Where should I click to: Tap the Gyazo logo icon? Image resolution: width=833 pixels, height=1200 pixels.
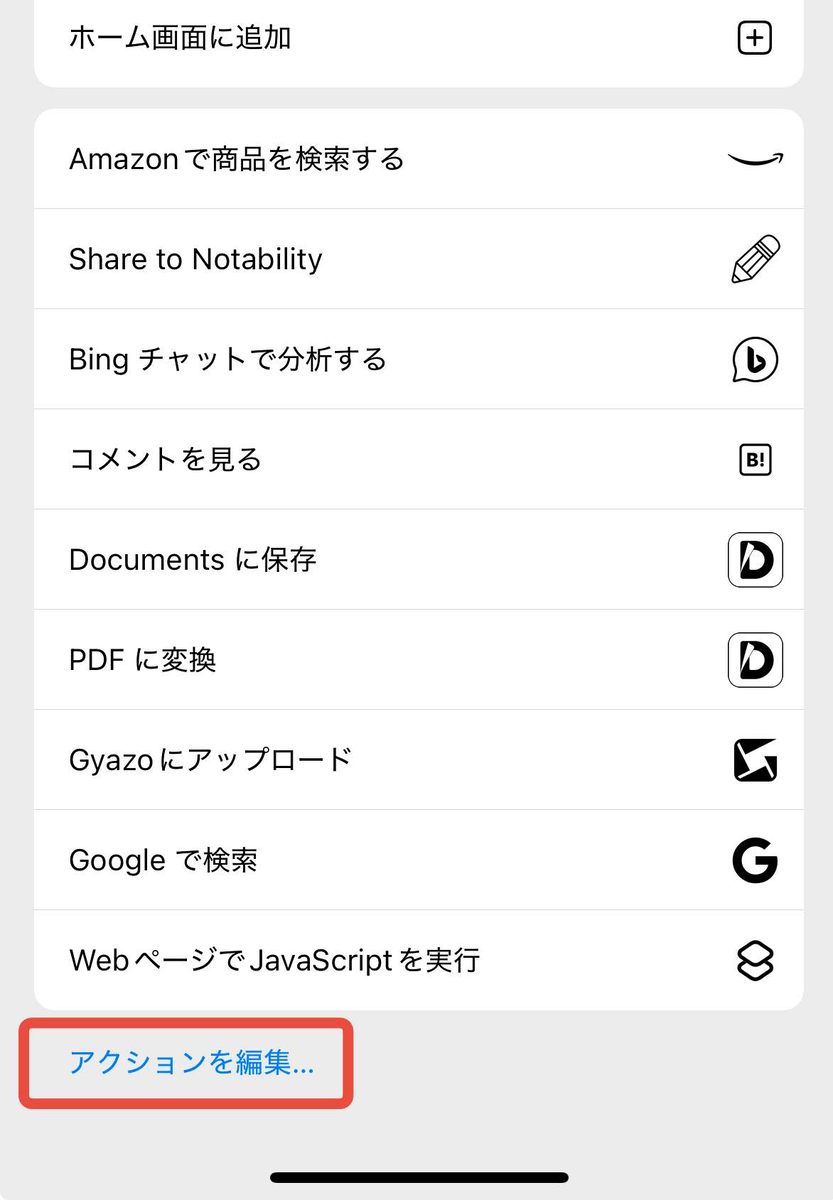click(x=755, y=761)
